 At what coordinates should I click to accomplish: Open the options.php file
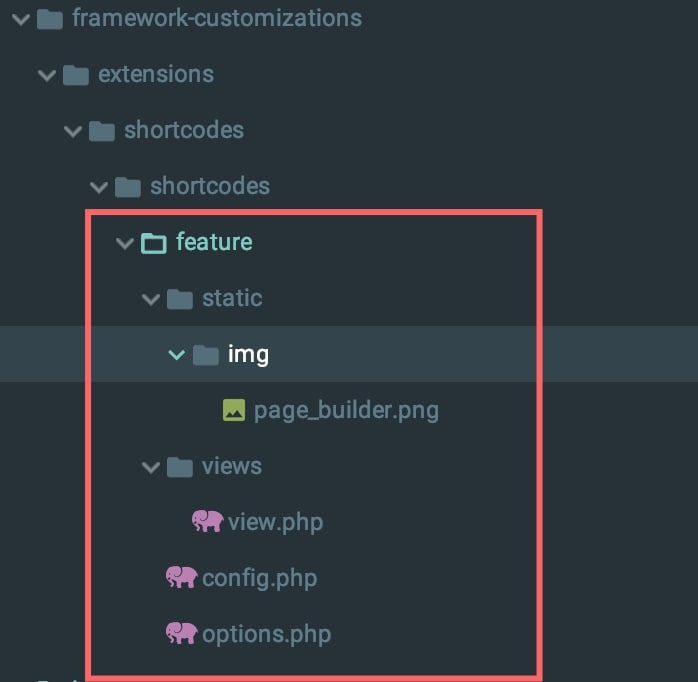click(x=267, y=635)
